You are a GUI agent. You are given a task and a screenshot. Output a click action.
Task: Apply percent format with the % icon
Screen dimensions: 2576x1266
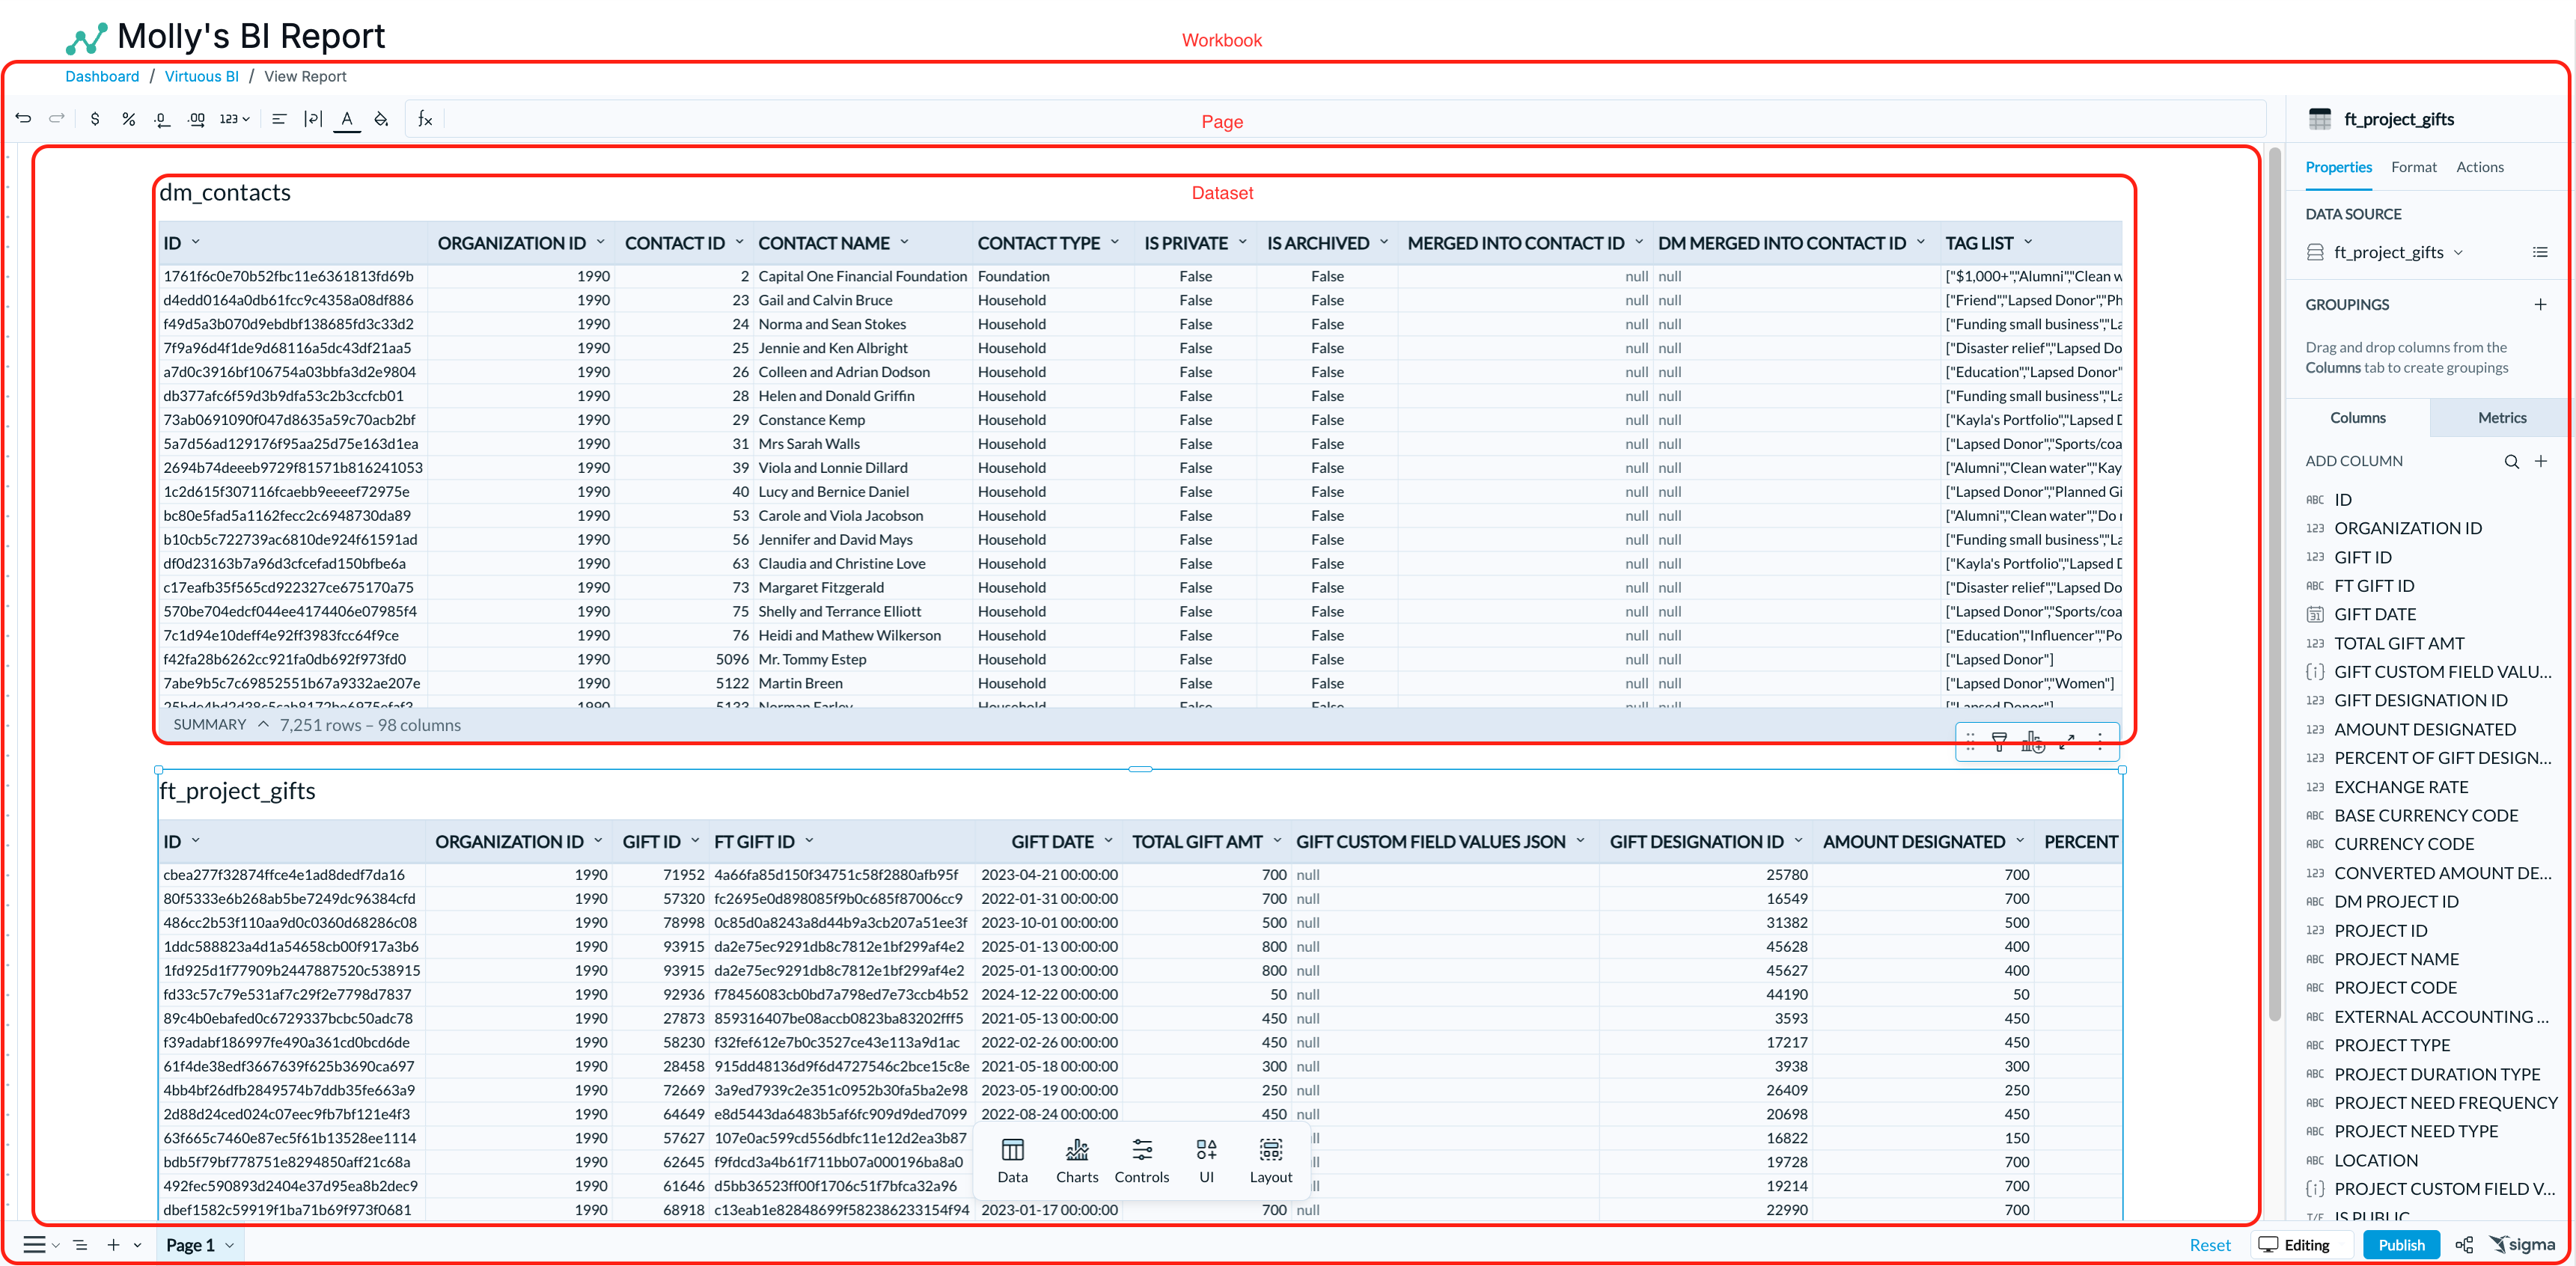coord(128,119)
